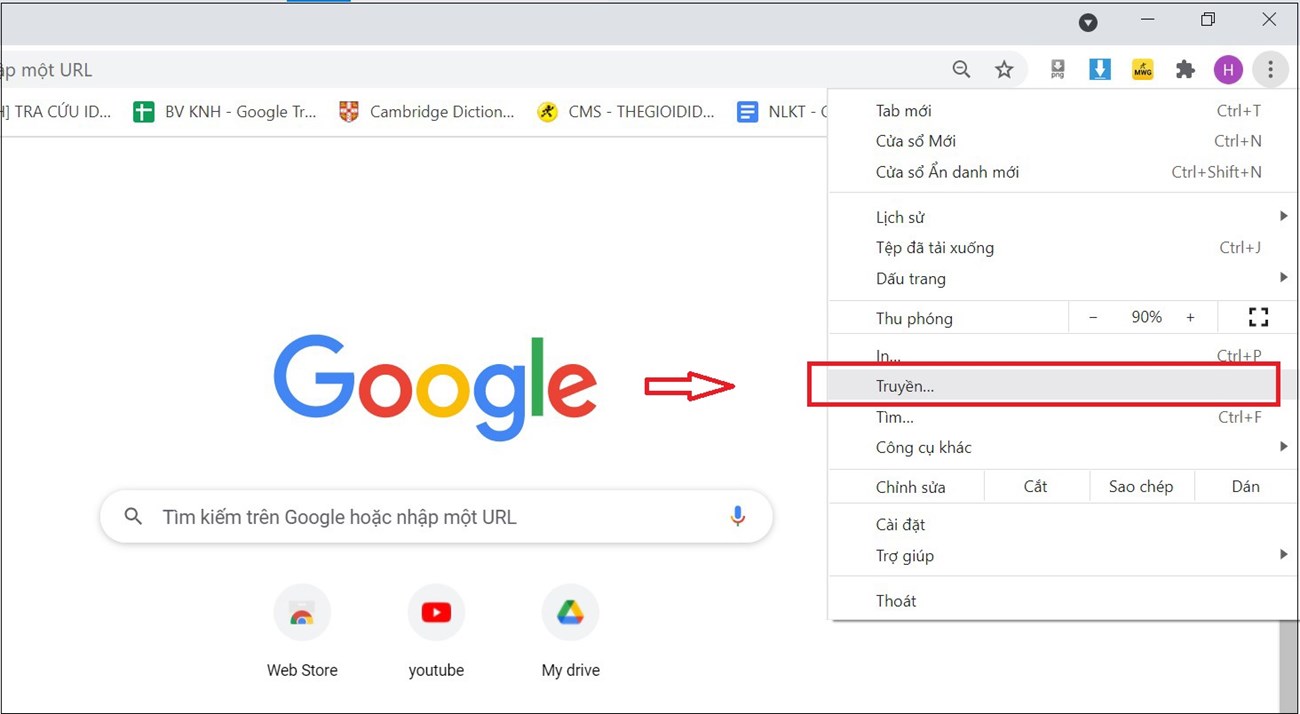Click the PNG save extension icon
1300x714 pixels.
point(1057,70)
